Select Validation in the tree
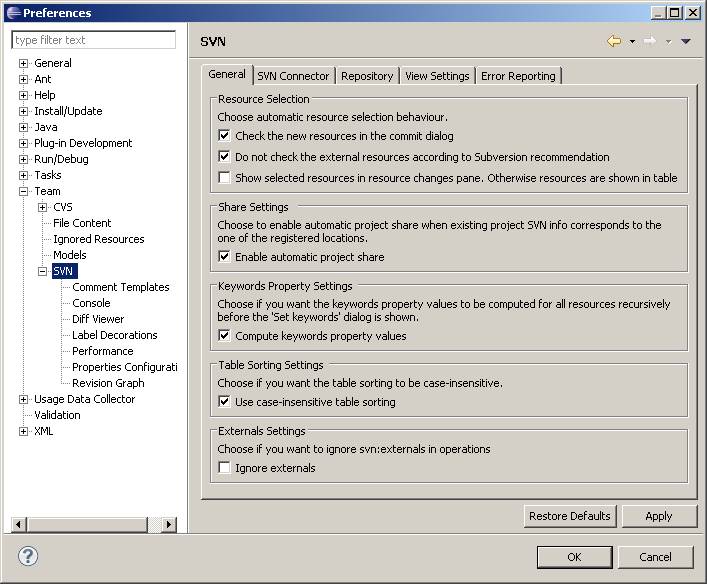This screenshot has width=707, height=584. coord(57,415)
